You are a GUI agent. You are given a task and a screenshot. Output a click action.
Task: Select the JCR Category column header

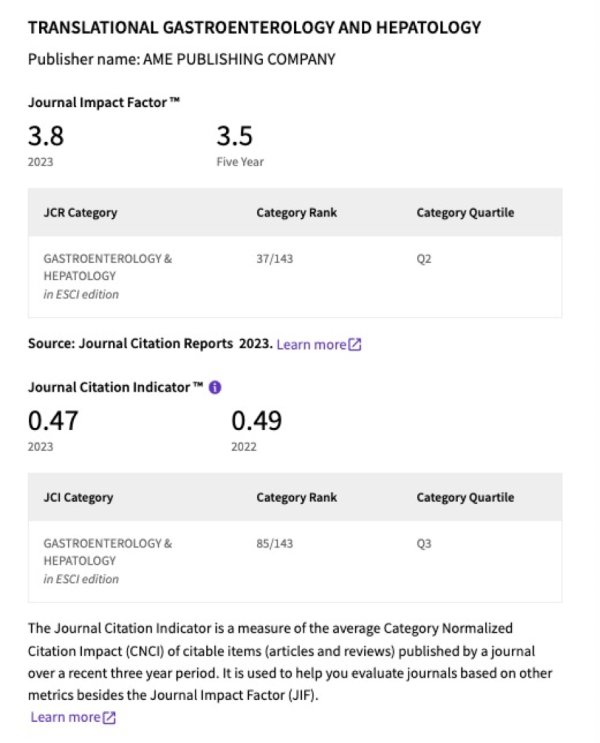tap(80, 213)
